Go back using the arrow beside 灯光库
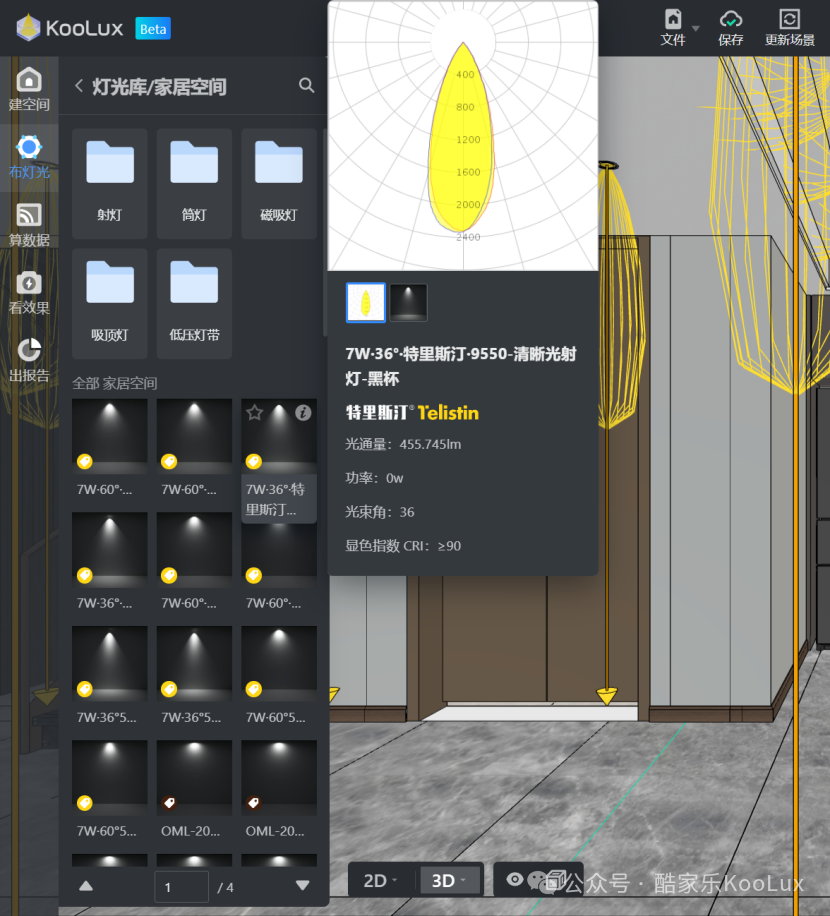 point(79,86)
